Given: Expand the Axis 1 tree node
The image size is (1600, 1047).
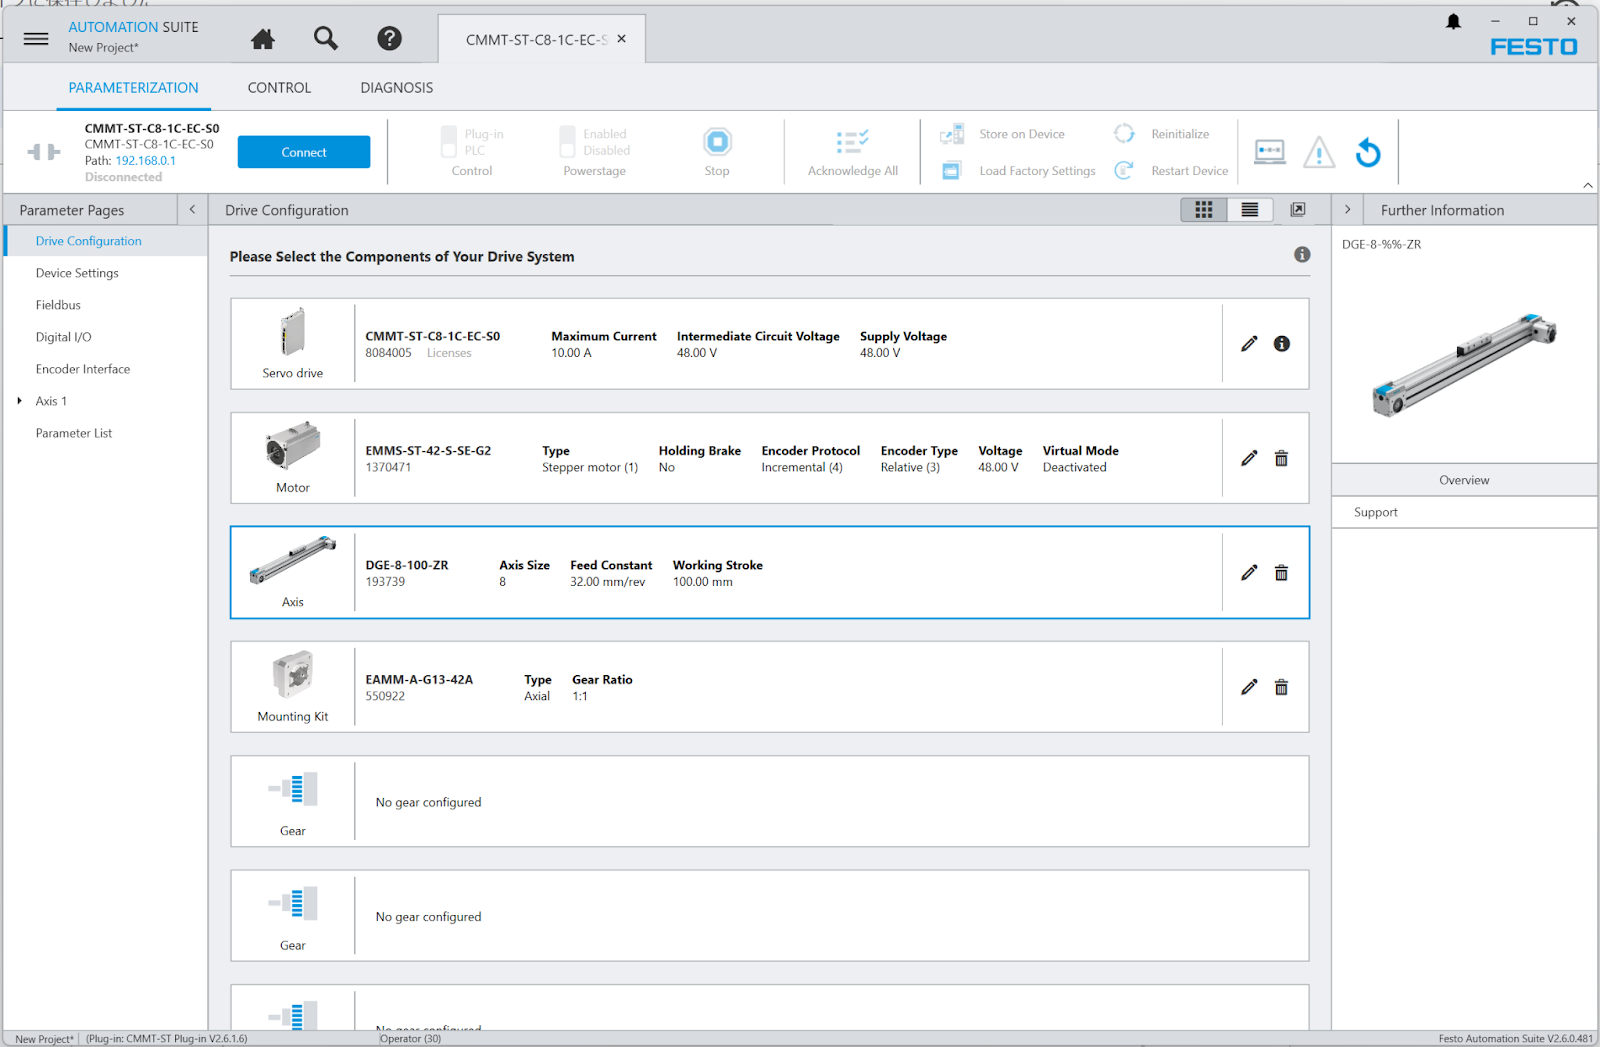Looking at the screenshot, I should [19, 401].
